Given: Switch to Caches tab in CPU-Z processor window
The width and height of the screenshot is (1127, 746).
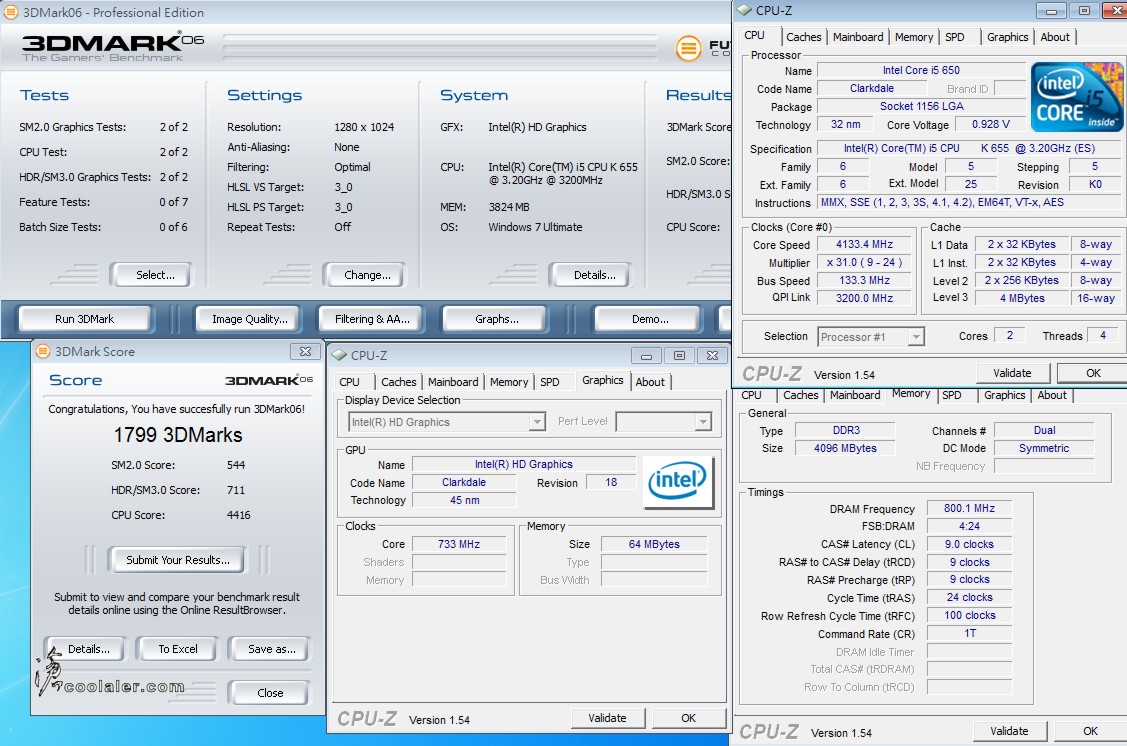Looking at the screenshot, I should [804, 37].
